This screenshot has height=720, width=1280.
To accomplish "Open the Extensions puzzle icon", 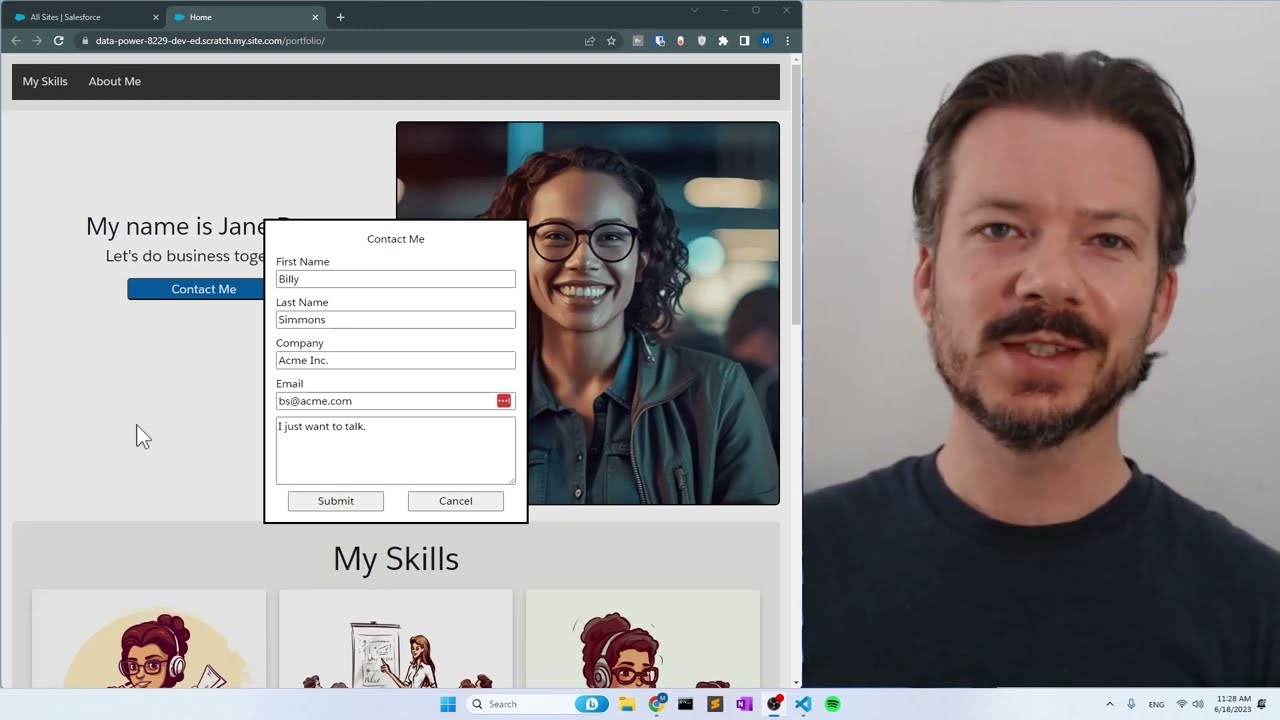I will pyautogui.click(x=723, y=41).
